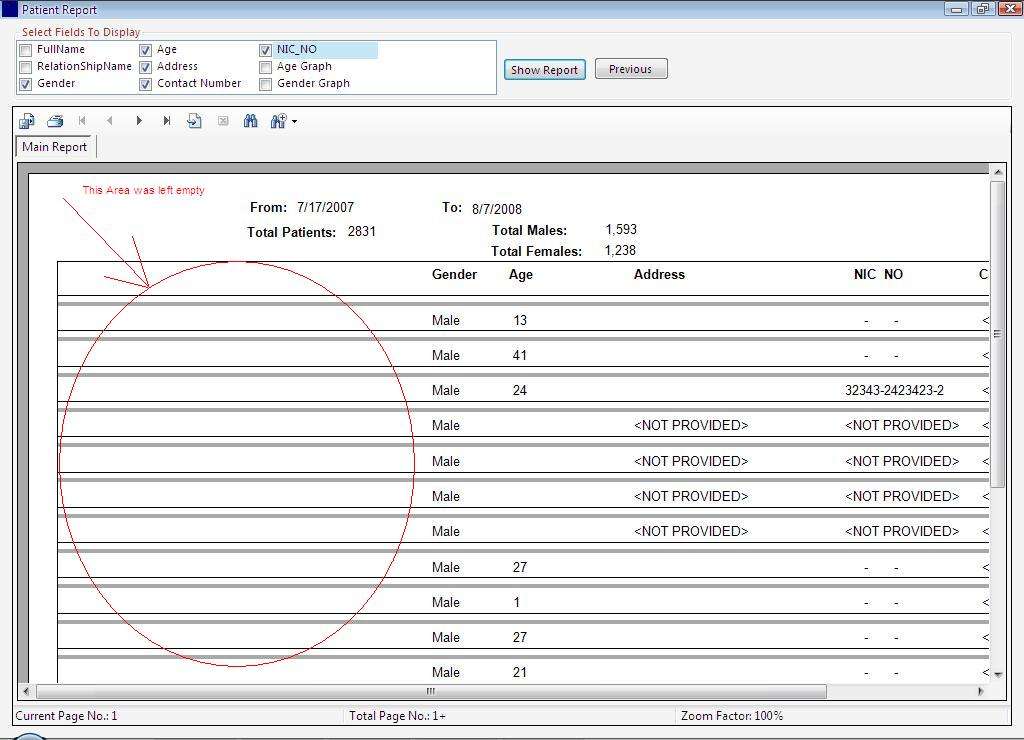Image resolution: width=1024 pixels, height=740 pixels.
Task: Close the Patient Report window
Action: pyautogui.click(x=1010, y=9)
